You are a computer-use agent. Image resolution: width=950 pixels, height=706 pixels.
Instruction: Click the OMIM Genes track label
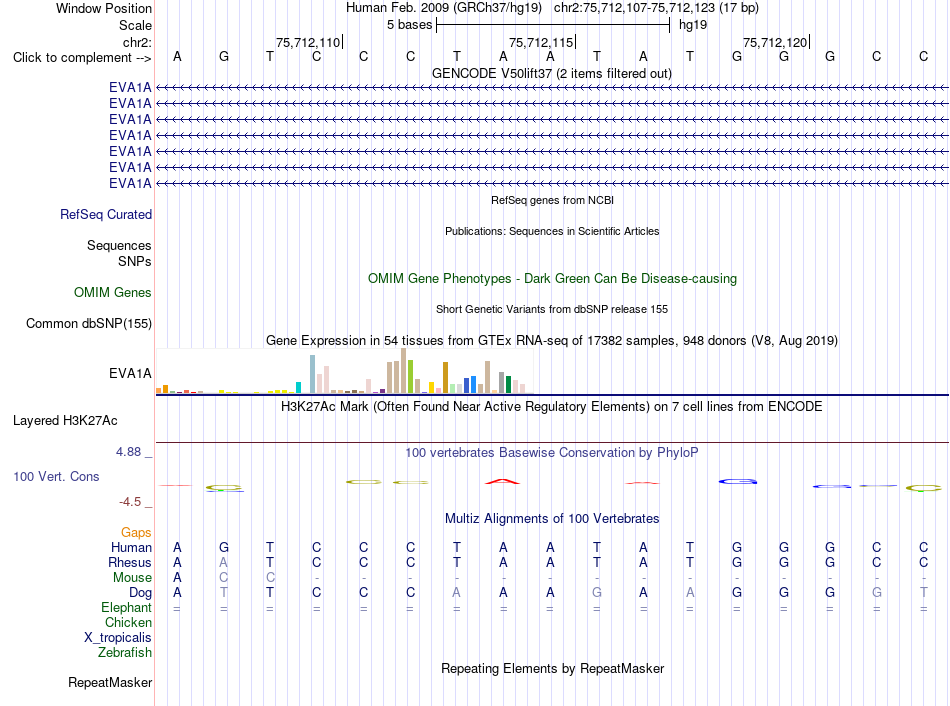[x=113, y=293]
